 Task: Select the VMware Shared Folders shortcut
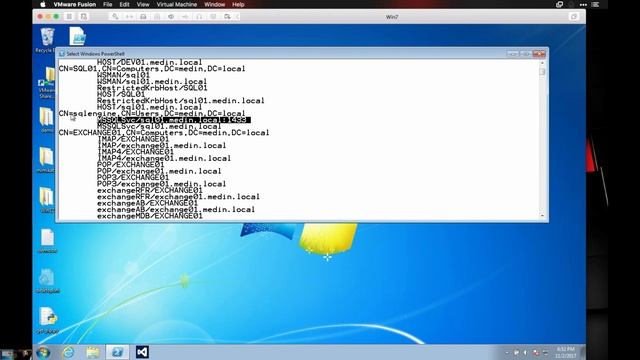[47, 83]
